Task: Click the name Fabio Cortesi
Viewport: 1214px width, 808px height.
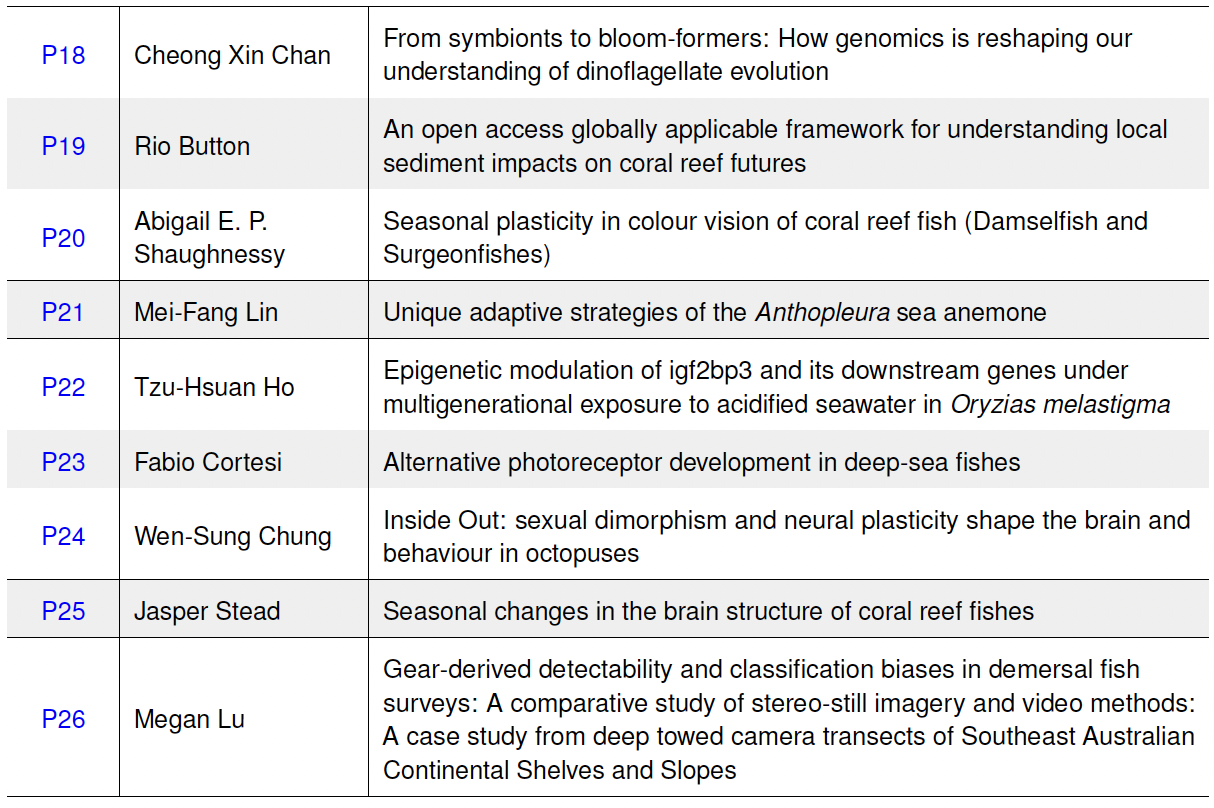Action: click(x=208, y=462)
